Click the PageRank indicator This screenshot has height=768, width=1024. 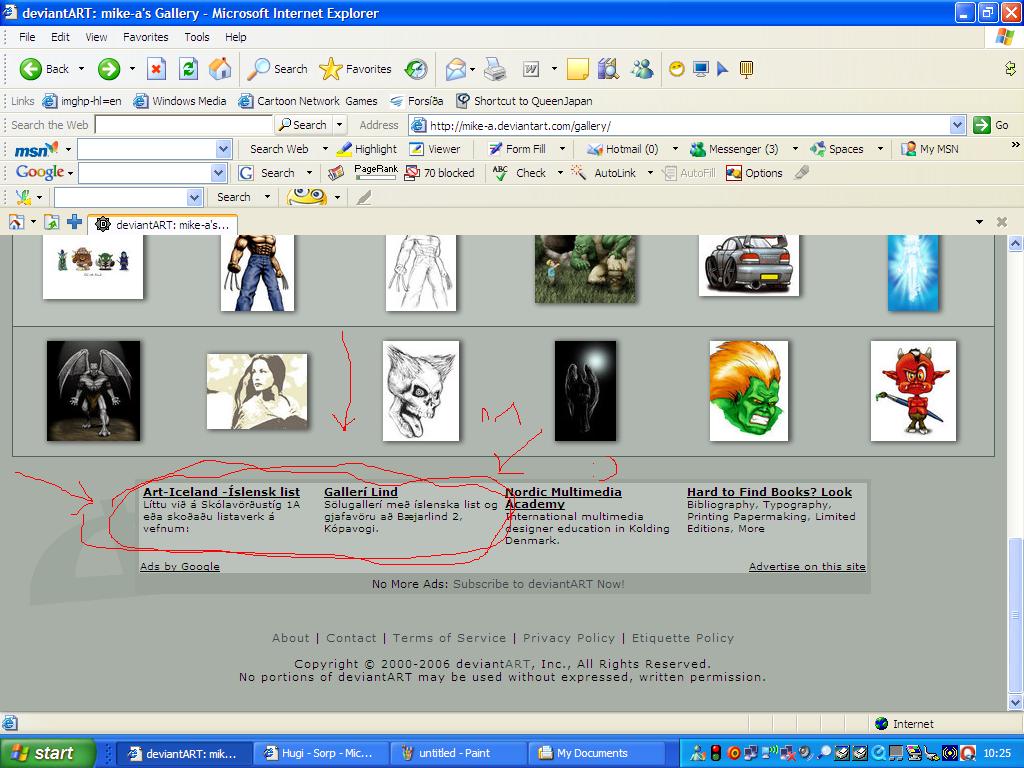click(376, 172)
